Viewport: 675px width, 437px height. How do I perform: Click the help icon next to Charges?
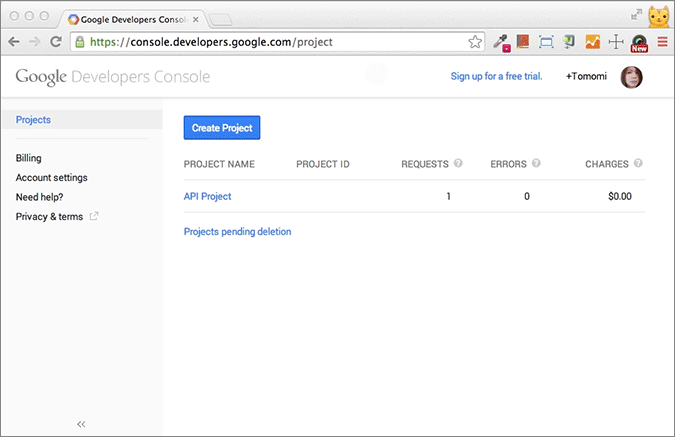[x=638, y=163]
